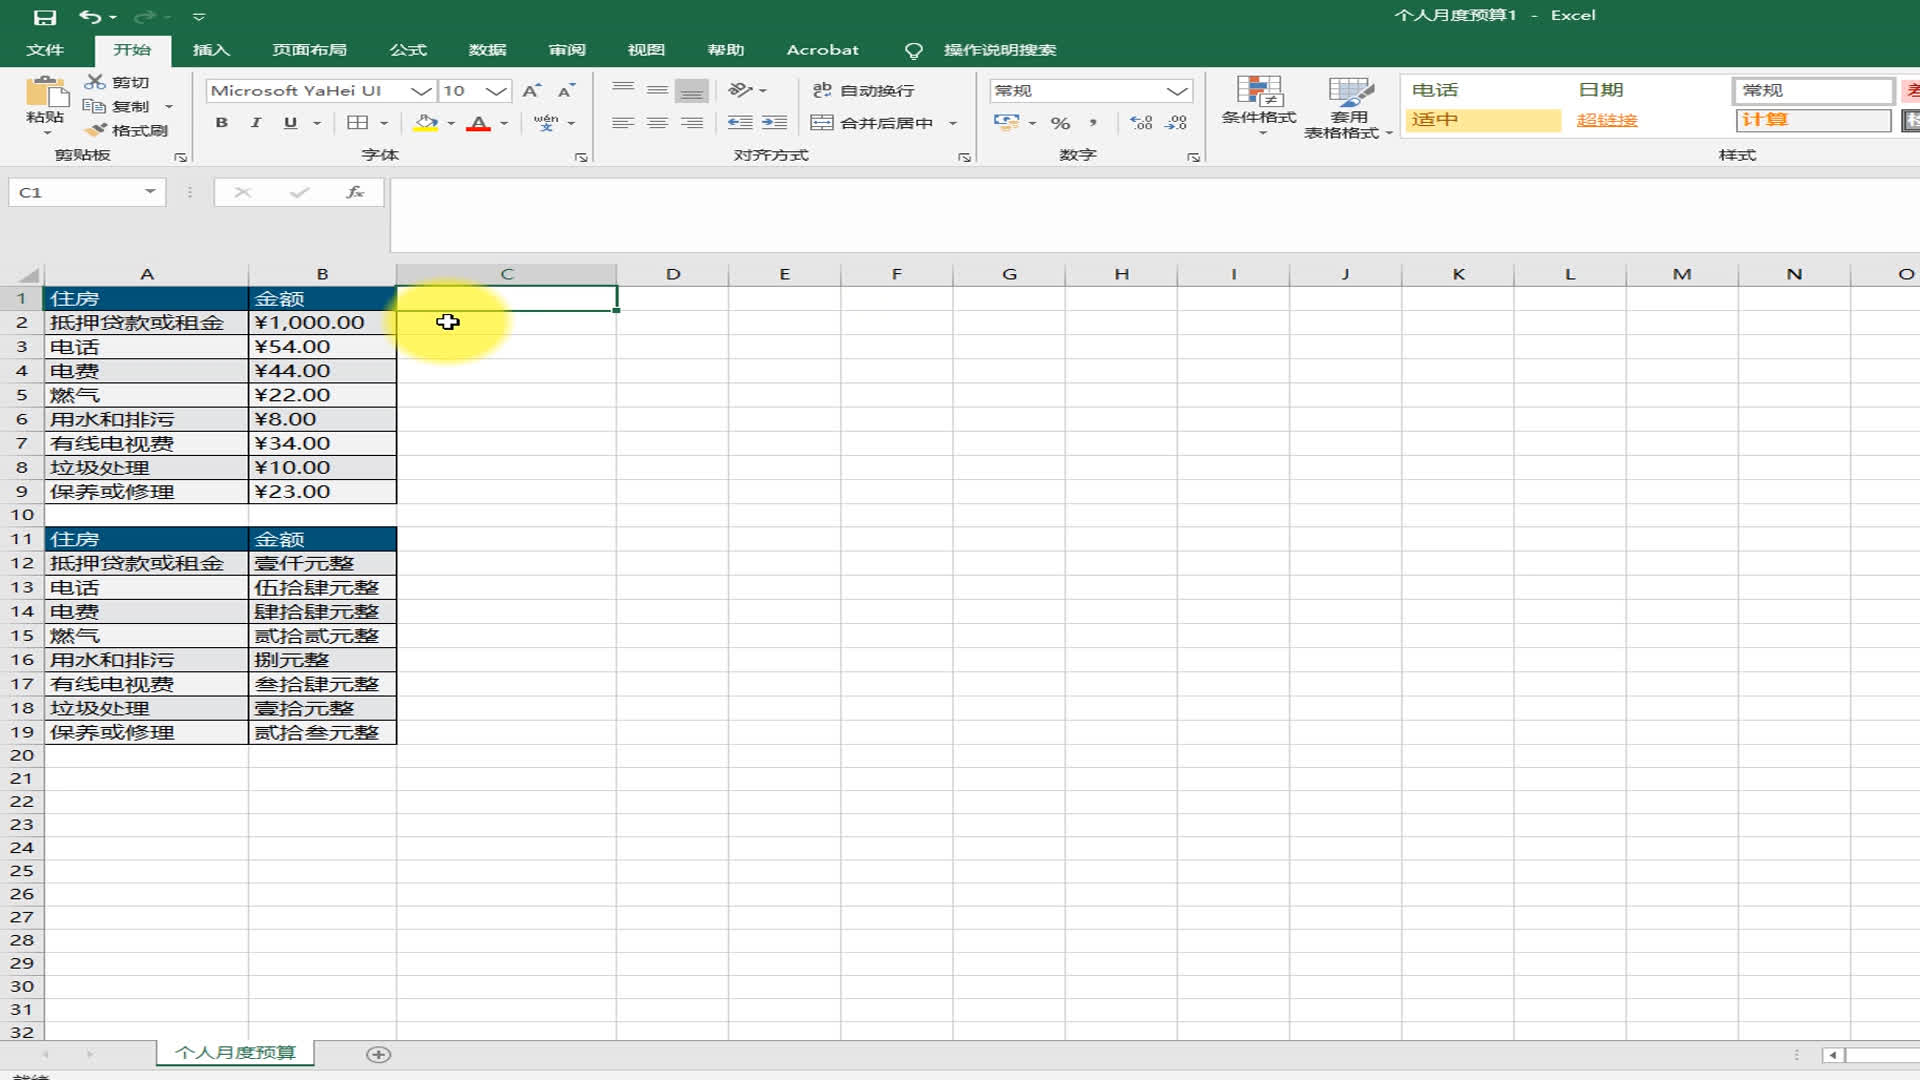This screenshot has width=1920, height=1080.
Task: Toggle Wrap Text (自动换行)
Action: (x=864, y=91)
